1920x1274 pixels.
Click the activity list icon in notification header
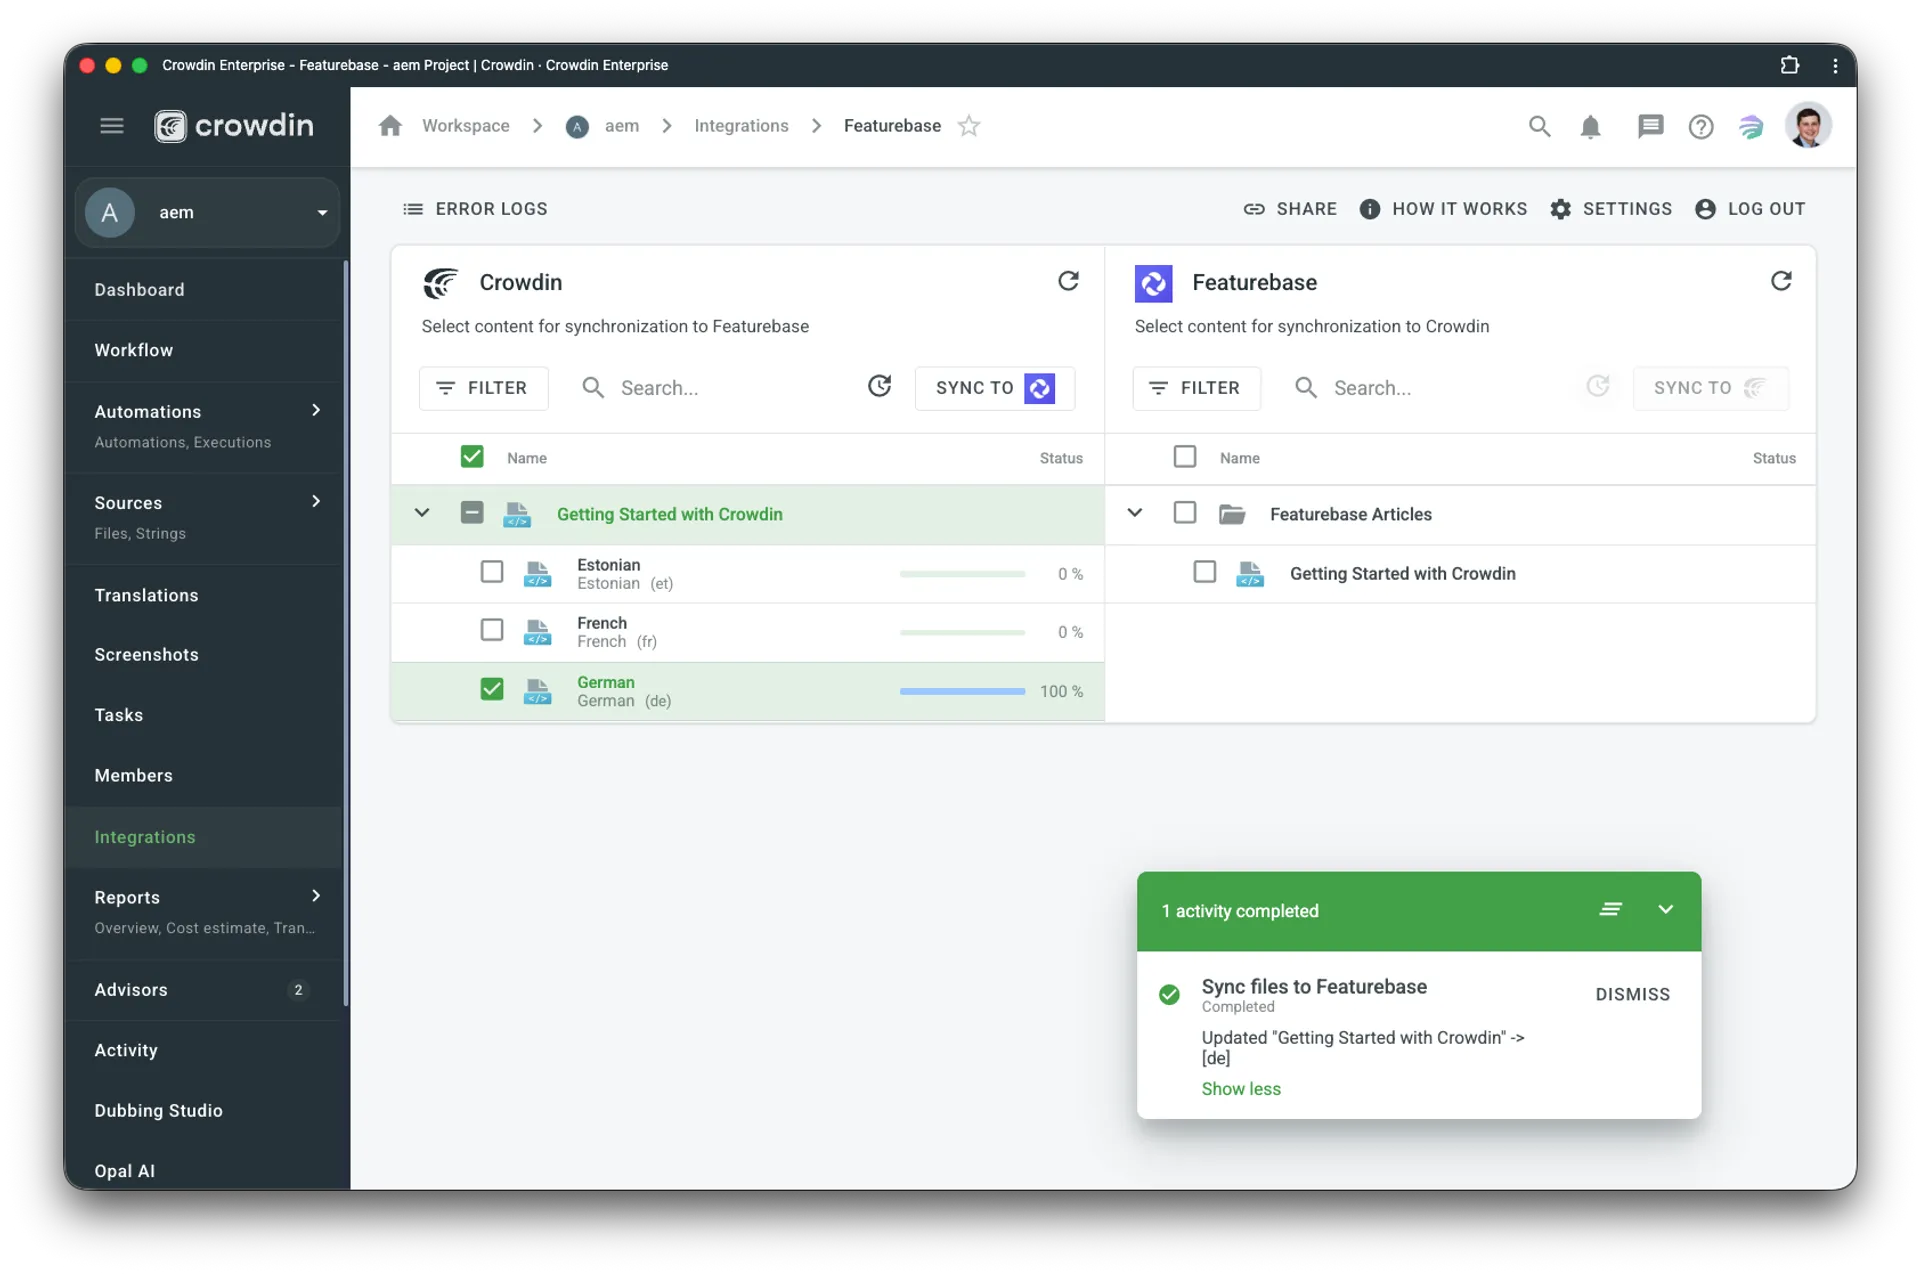[1610, 909]
